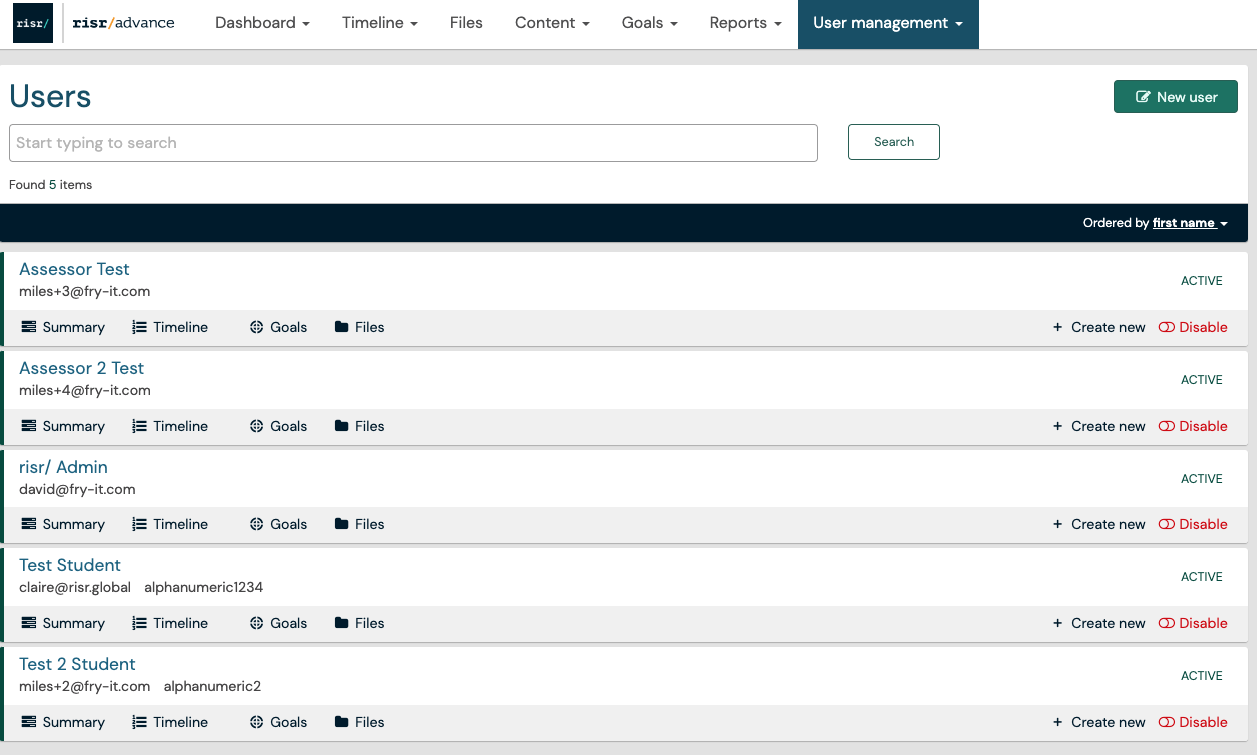This screenshot has height=755, width=1257.
Task: Open the Summary view for Assessor Test
Action: tap(62, 327)
